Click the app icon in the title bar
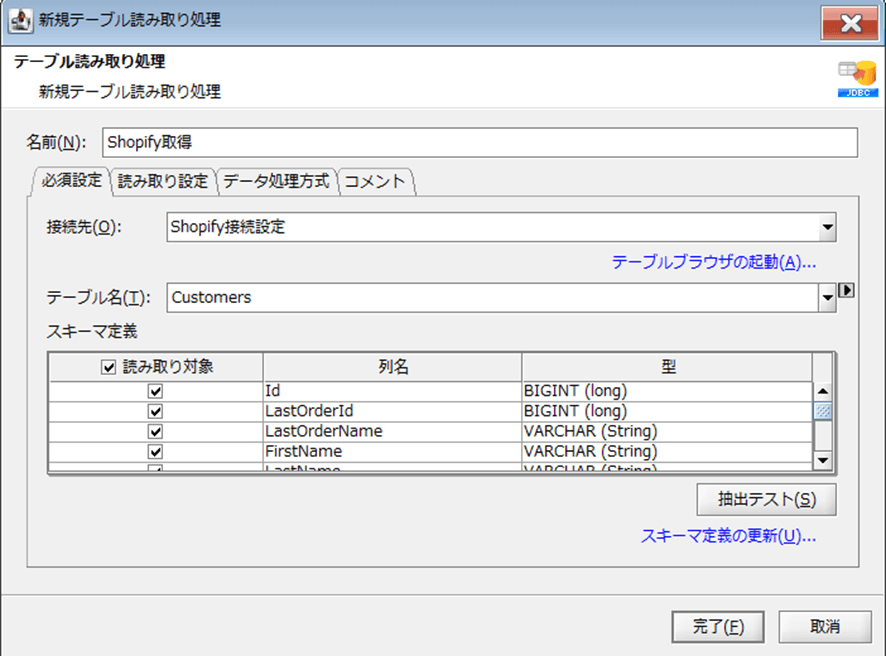The image size is (886, 656). coord(21,20)
